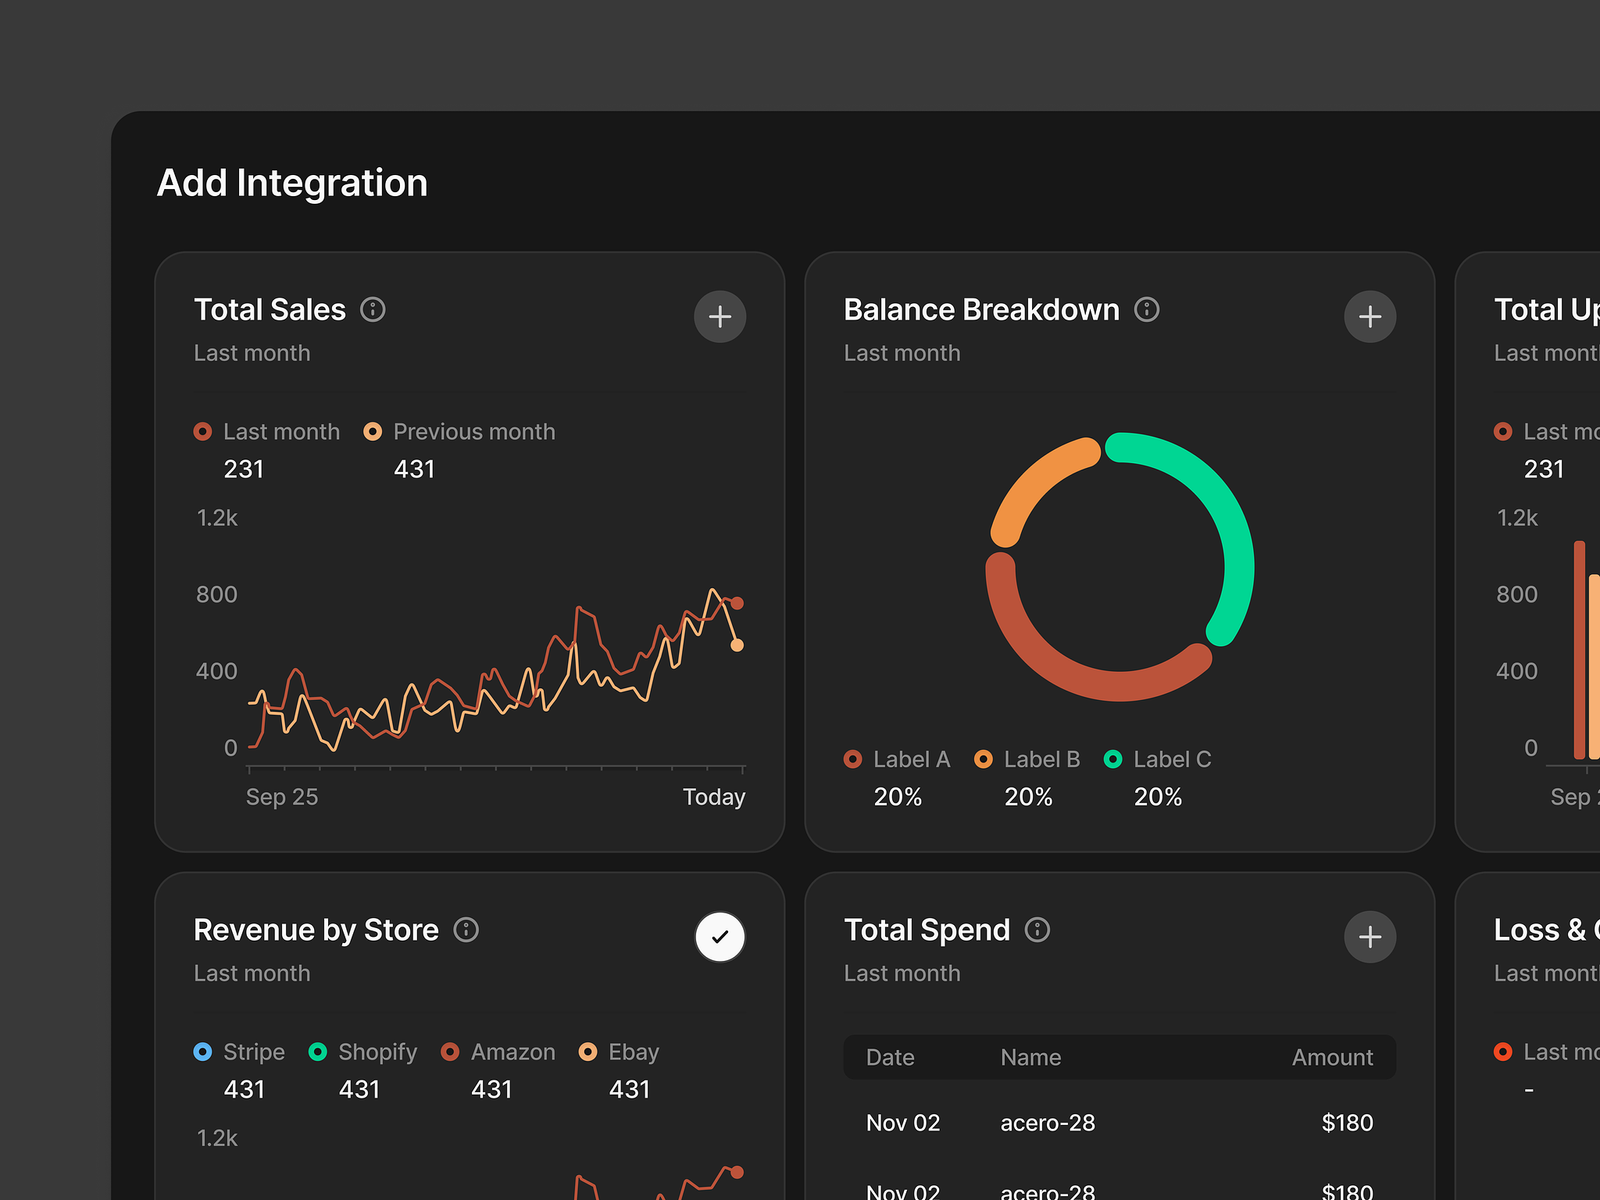Toggle the Ebay store legend
The image size is (1600, 1200).
tap(619, 1052)
